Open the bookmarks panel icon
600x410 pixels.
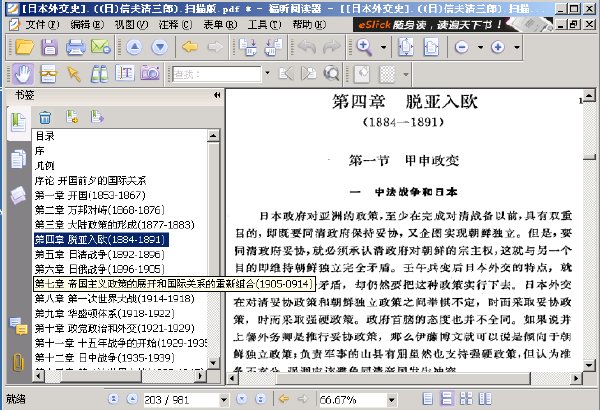click(x=18, y=122)
